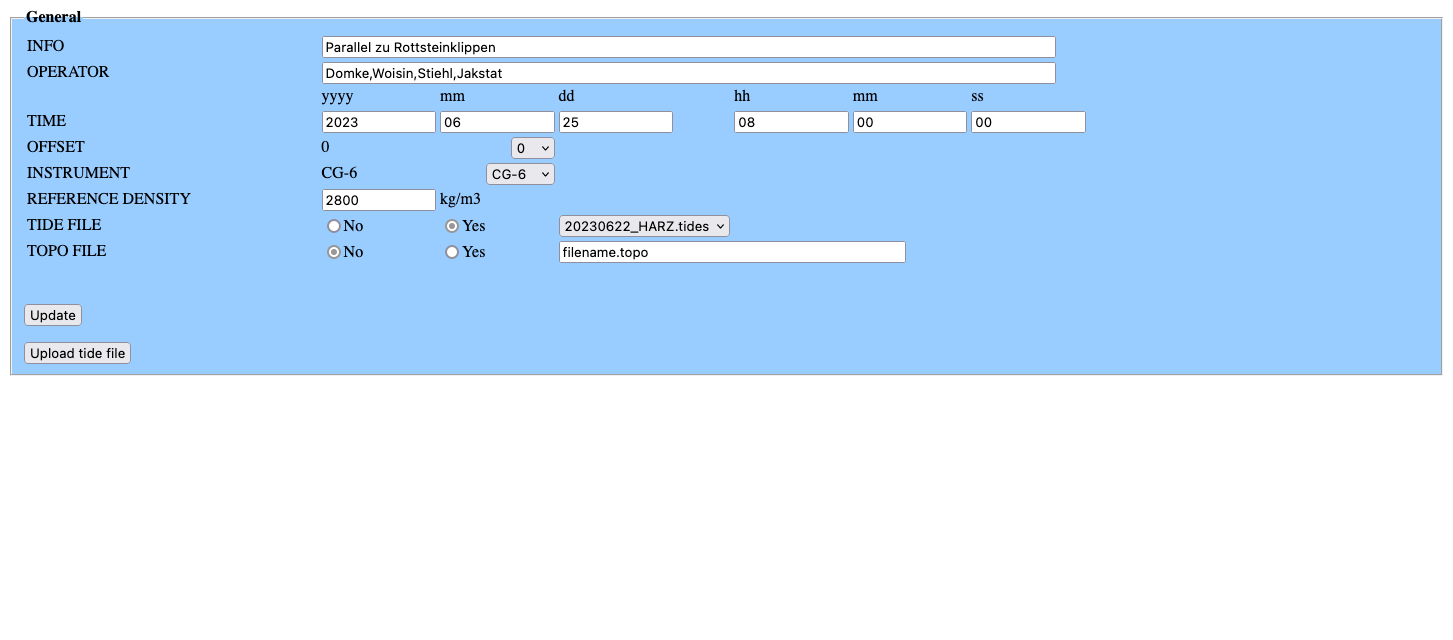Select No for TOPO FILE
This screenshot has height=640, width=1453.
coord(334,252)
